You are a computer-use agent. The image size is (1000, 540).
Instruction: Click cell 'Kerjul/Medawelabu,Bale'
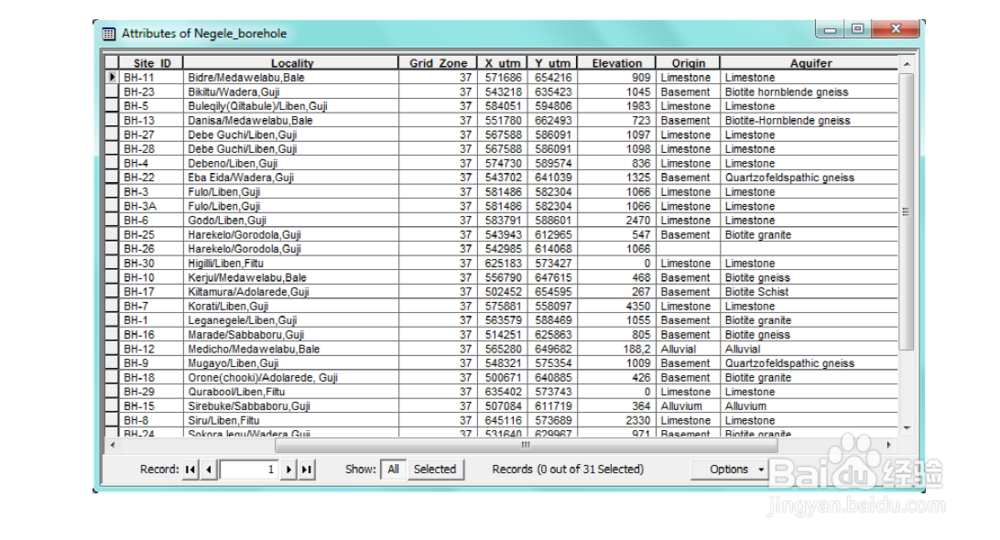pos(291,277)
